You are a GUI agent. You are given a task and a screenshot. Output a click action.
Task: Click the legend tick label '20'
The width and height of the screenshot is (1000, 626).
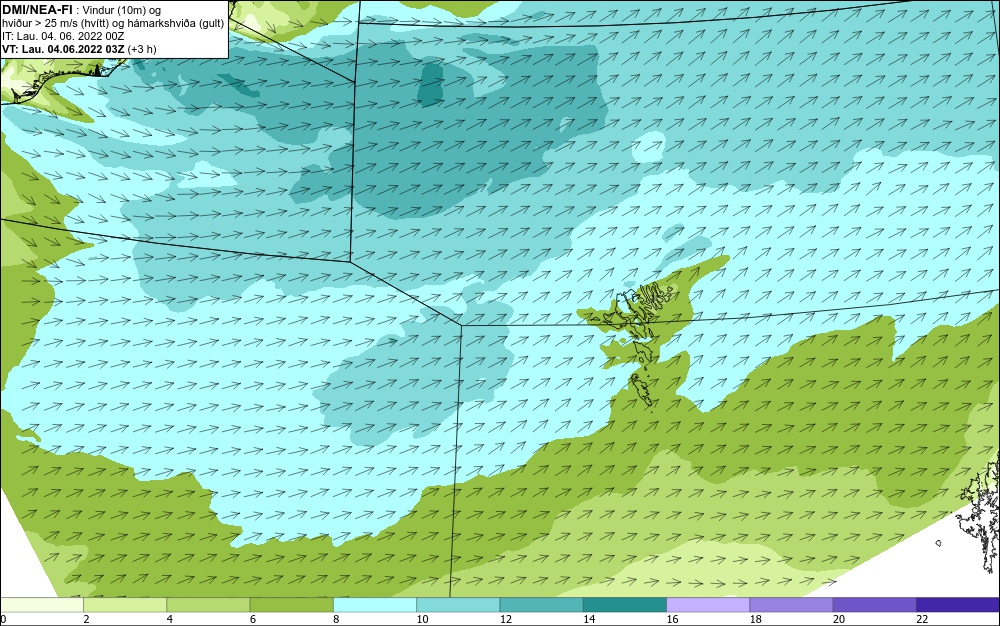(839, 619)
